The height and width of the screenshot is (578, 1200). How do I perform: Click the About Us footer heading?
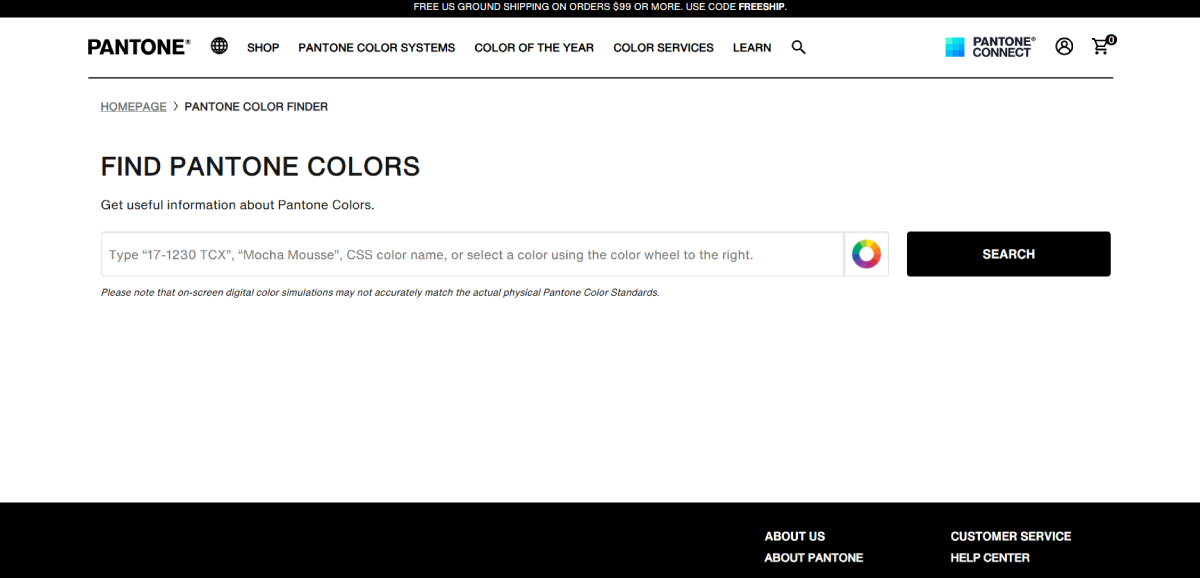click(795, 536)
